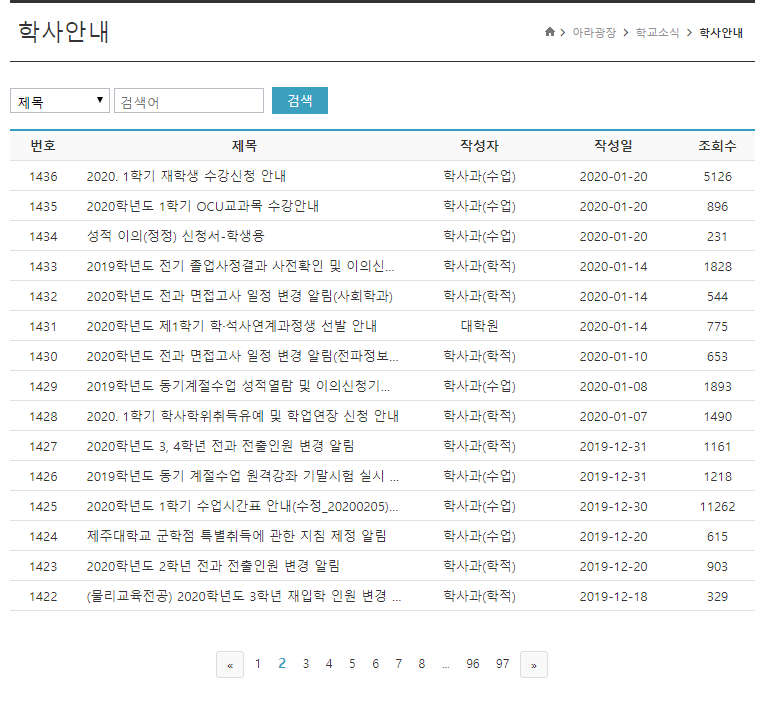
Task: Click post number 1436
Action: tap(43, 177)
